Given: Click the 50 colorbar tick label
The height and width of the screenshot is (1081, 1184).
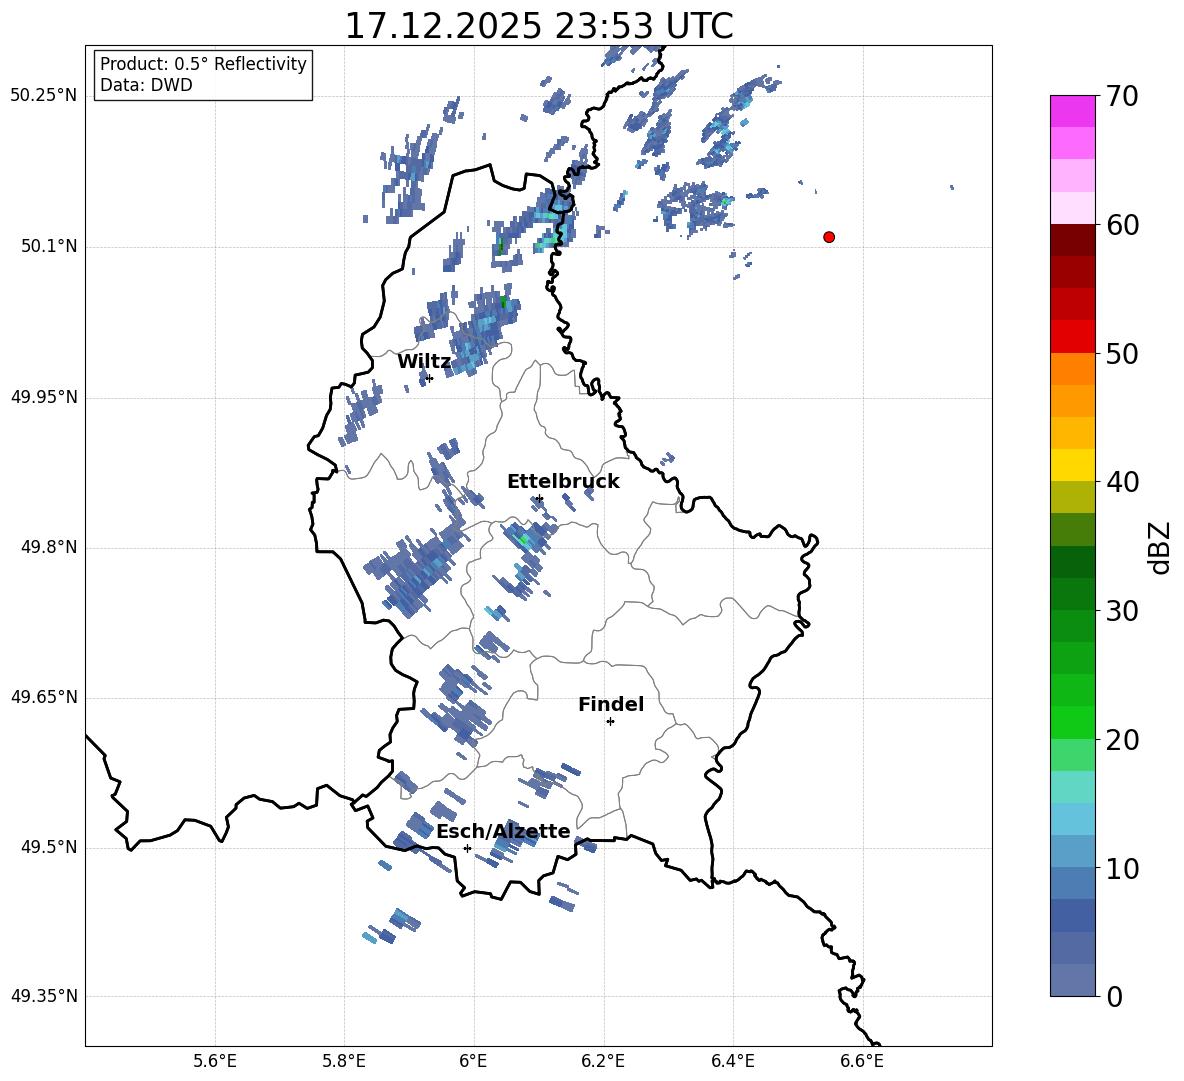Looking at the screenshot, I should (x=1122, y=353).
